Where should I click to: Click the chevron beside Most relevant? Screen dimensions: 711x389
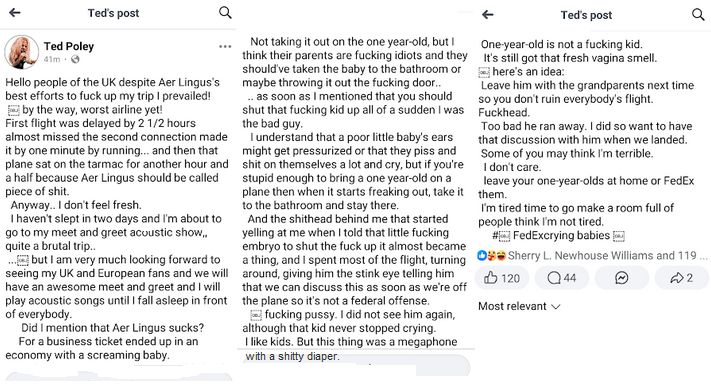click(556, 307)
